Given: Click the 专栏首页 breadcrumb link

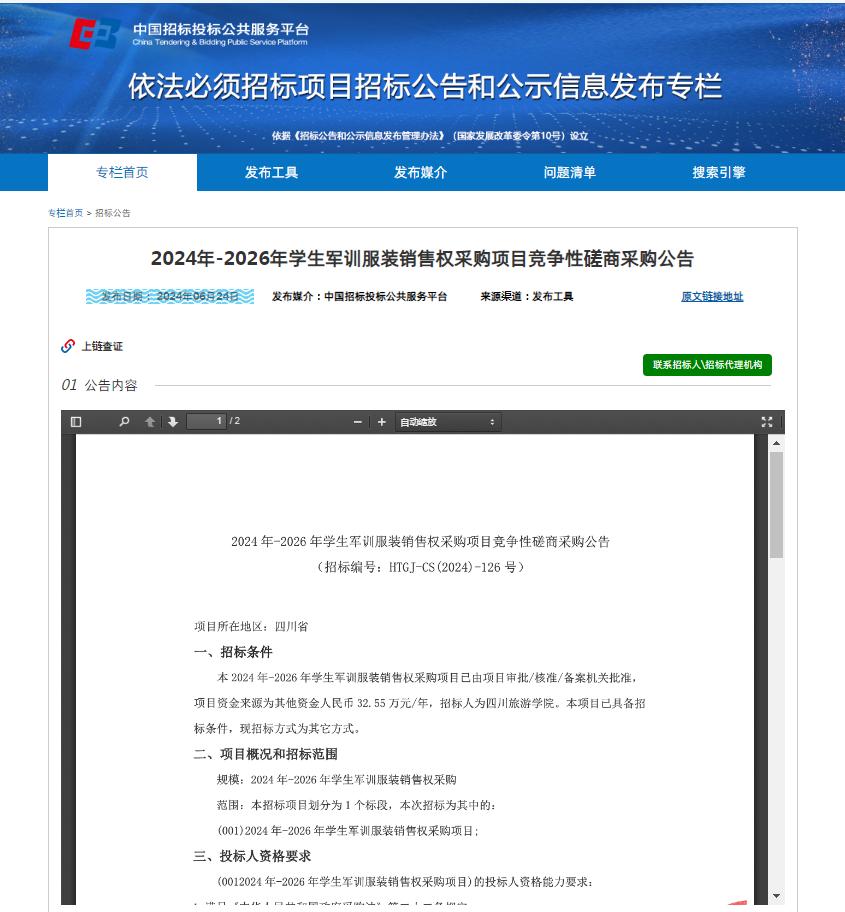Looking at the screenshot, I should click(66, 213).
